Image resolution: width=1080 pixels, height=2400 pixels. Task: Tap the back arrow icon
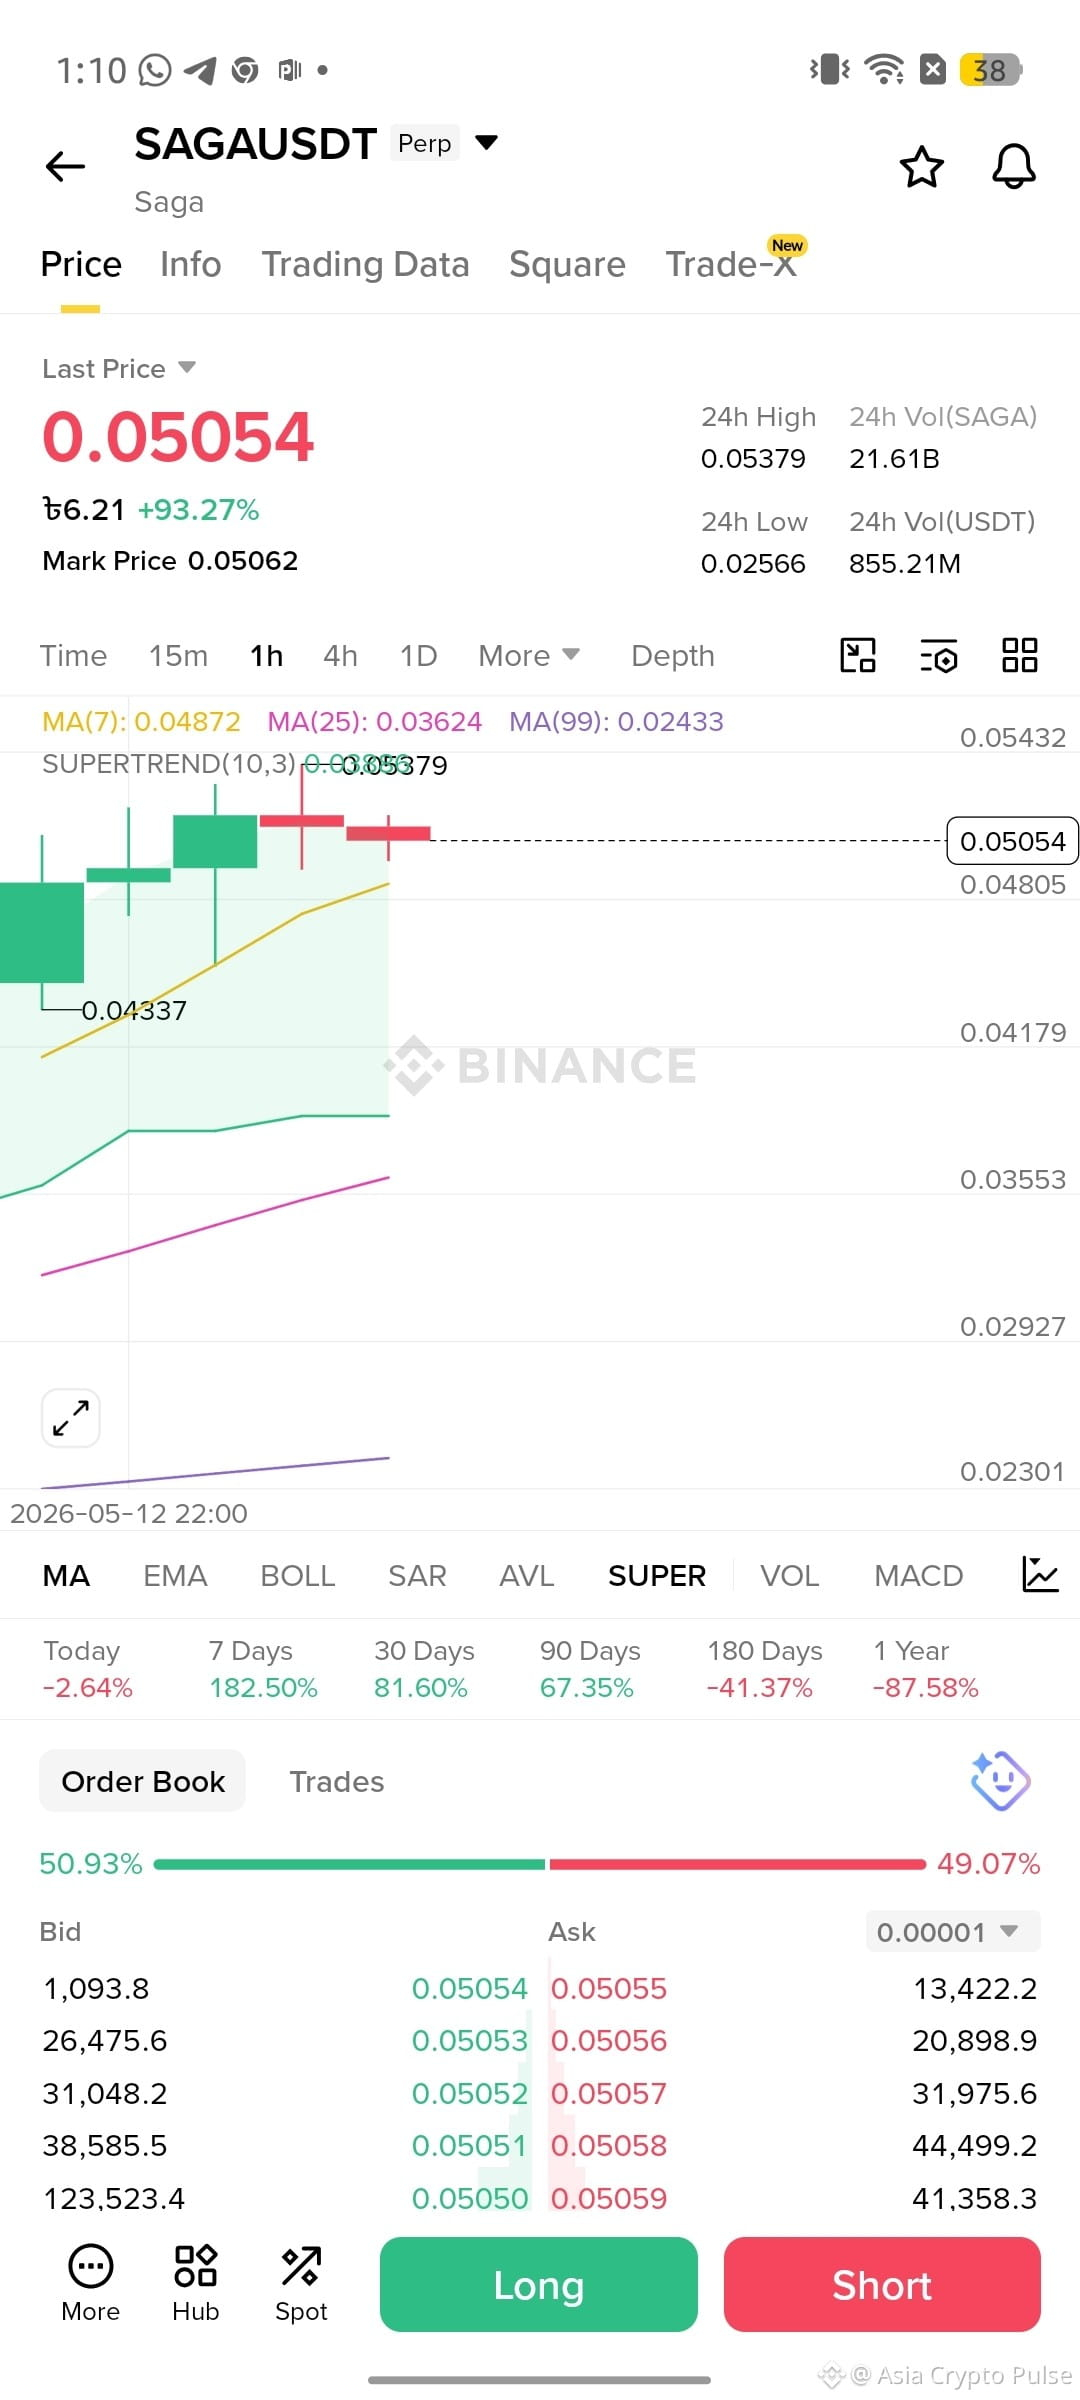[66, 166]
